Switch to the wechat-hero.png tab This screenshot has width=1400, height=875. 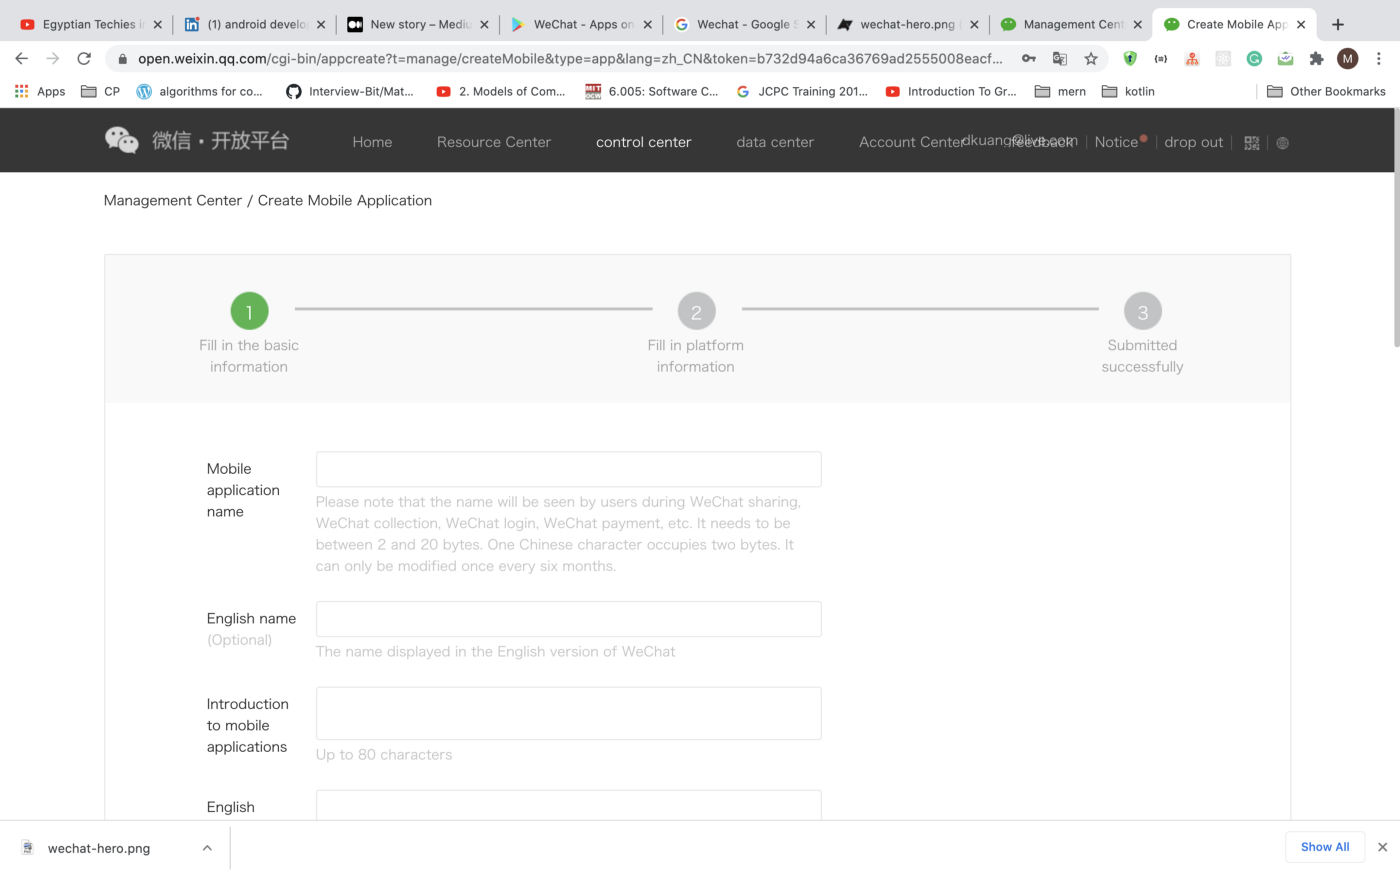(x=907, y=24)
